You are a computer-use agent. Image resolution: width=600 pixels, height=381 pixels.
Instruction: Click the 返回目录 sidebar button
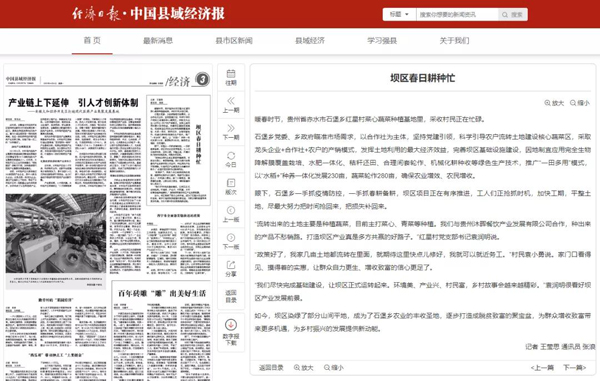point(231,296)
